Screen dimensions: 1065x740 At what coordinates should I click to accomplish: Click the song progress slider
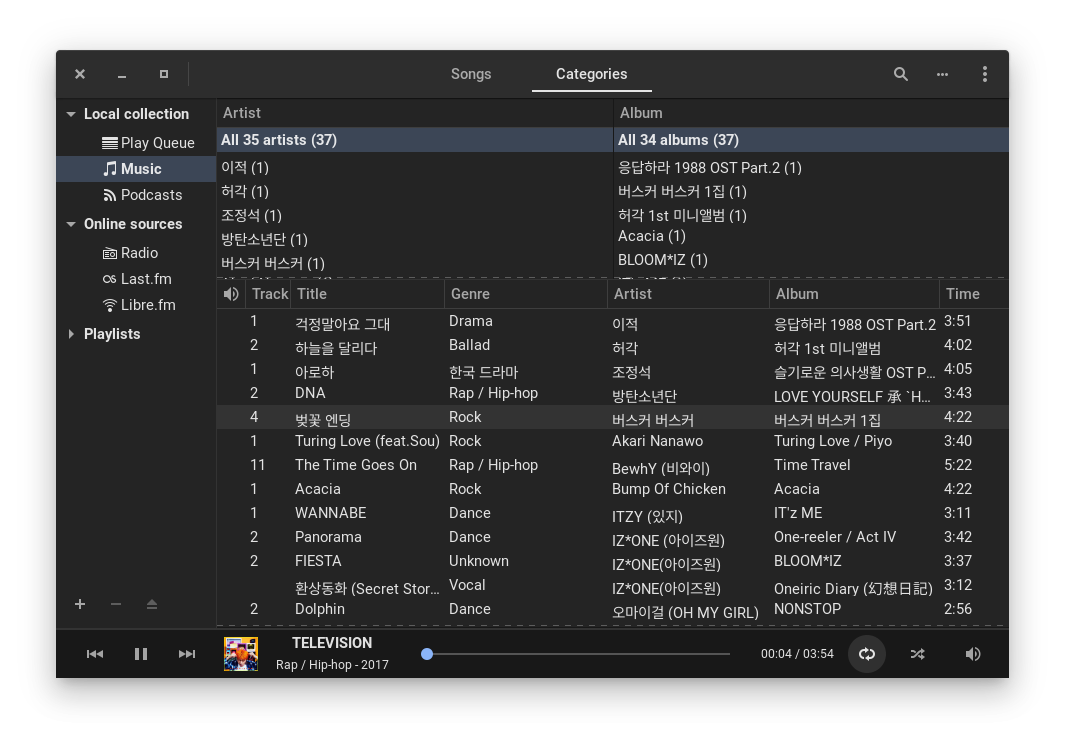(578, 654)
